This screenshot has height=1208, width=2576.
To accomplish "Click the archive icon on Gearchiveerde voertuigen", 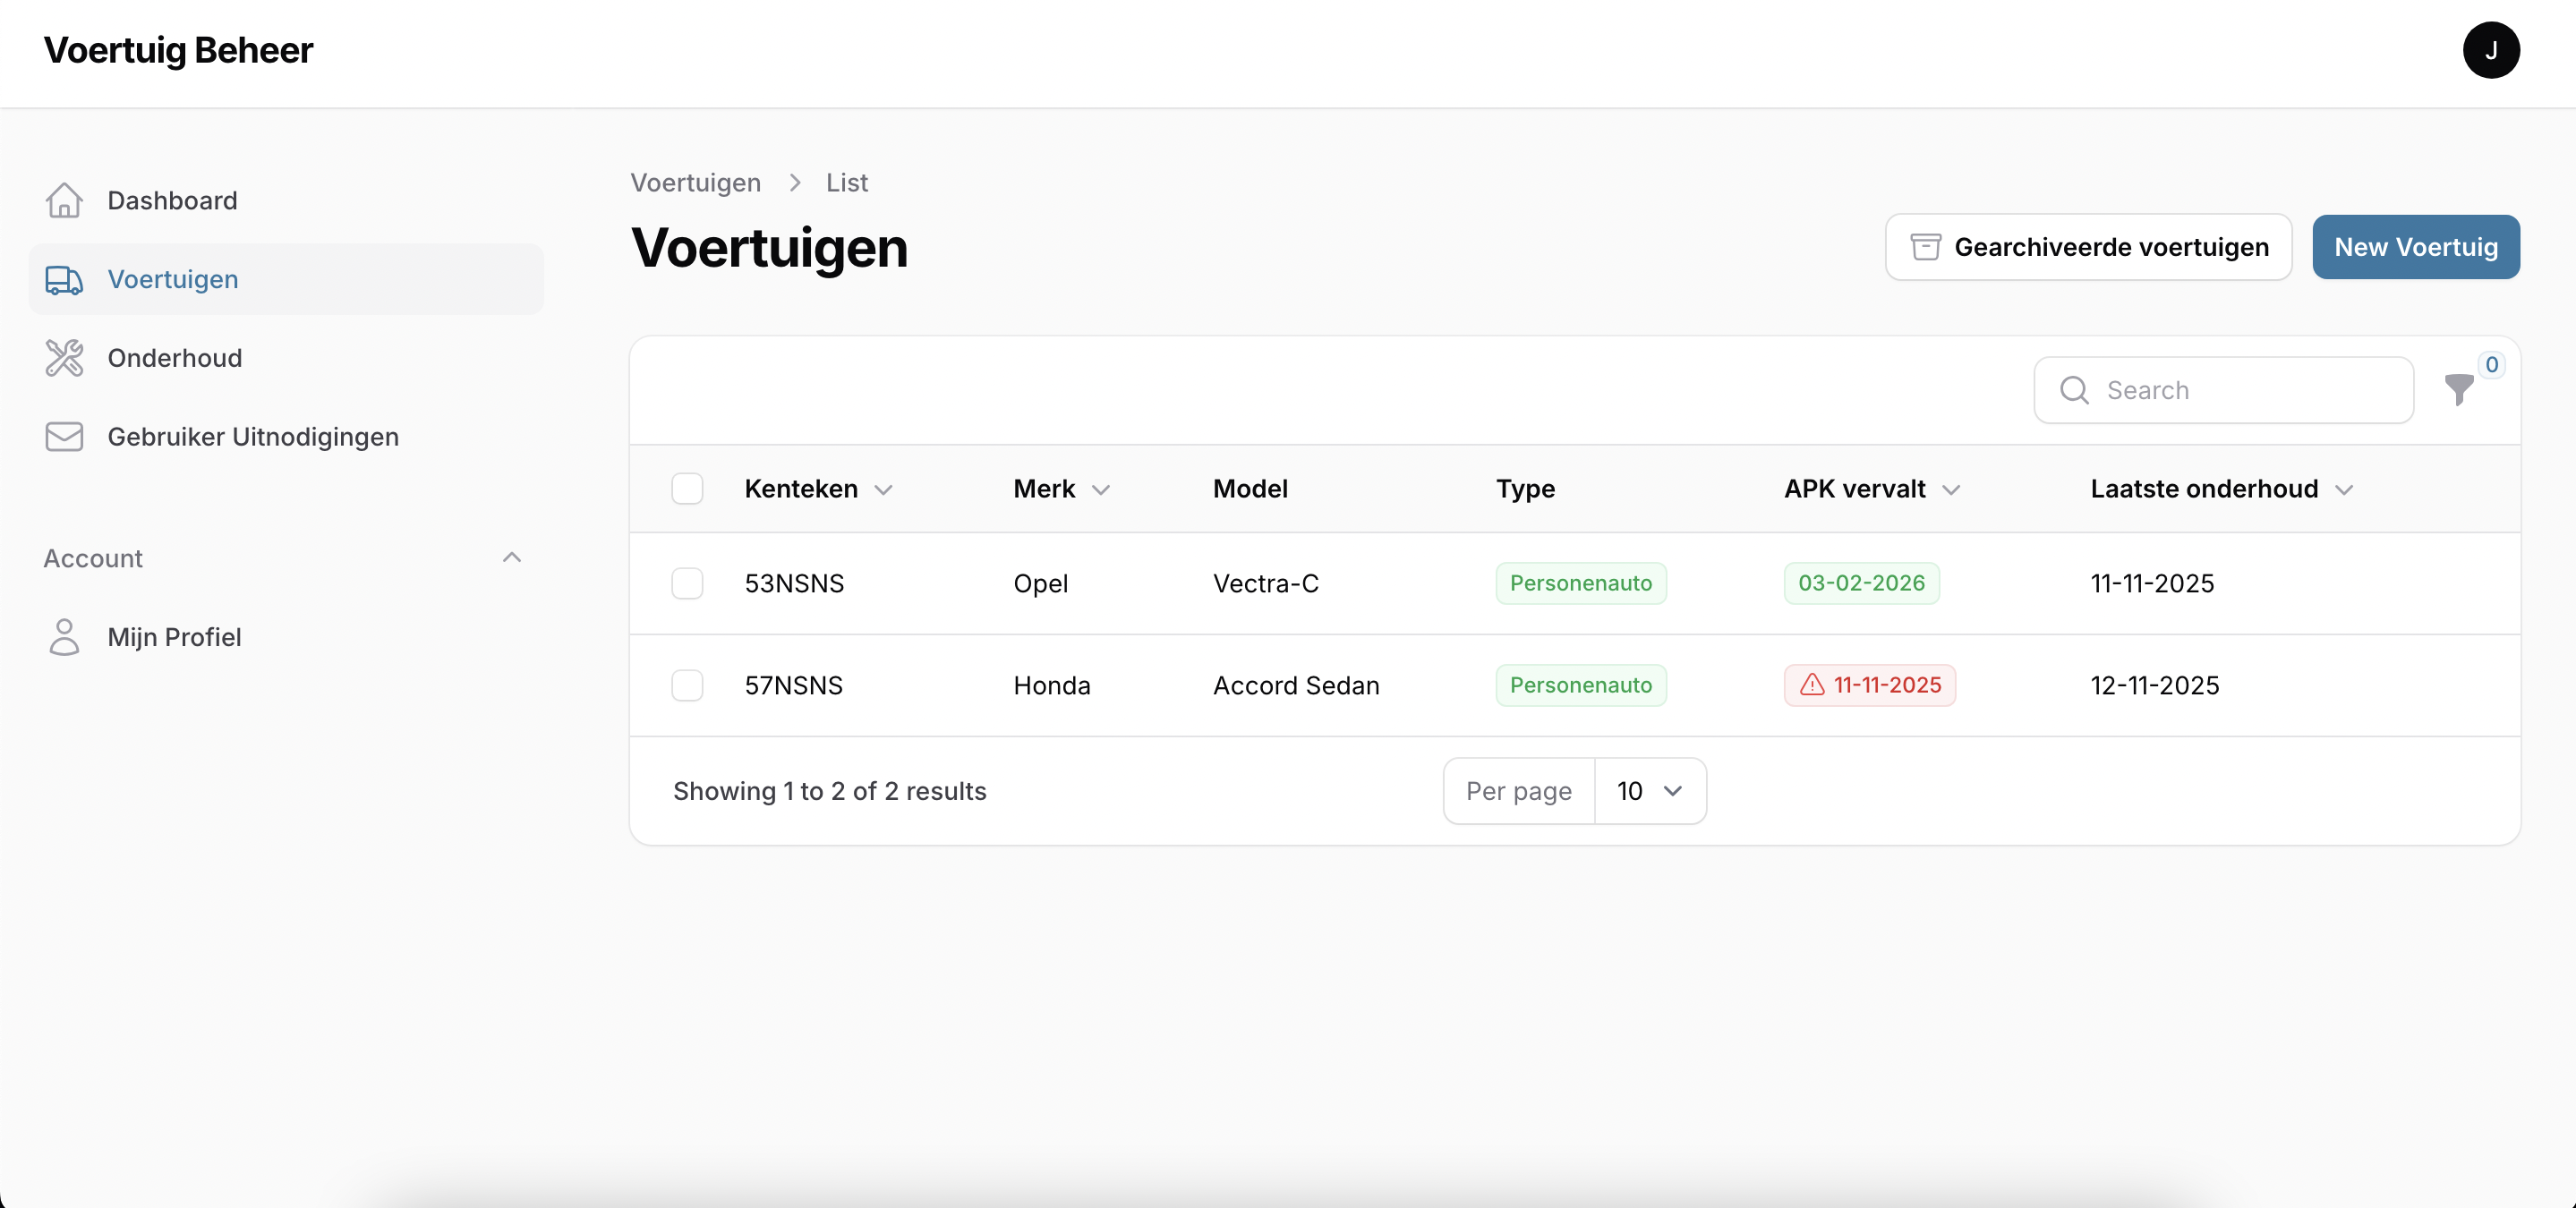I will tap(1926, 246).
